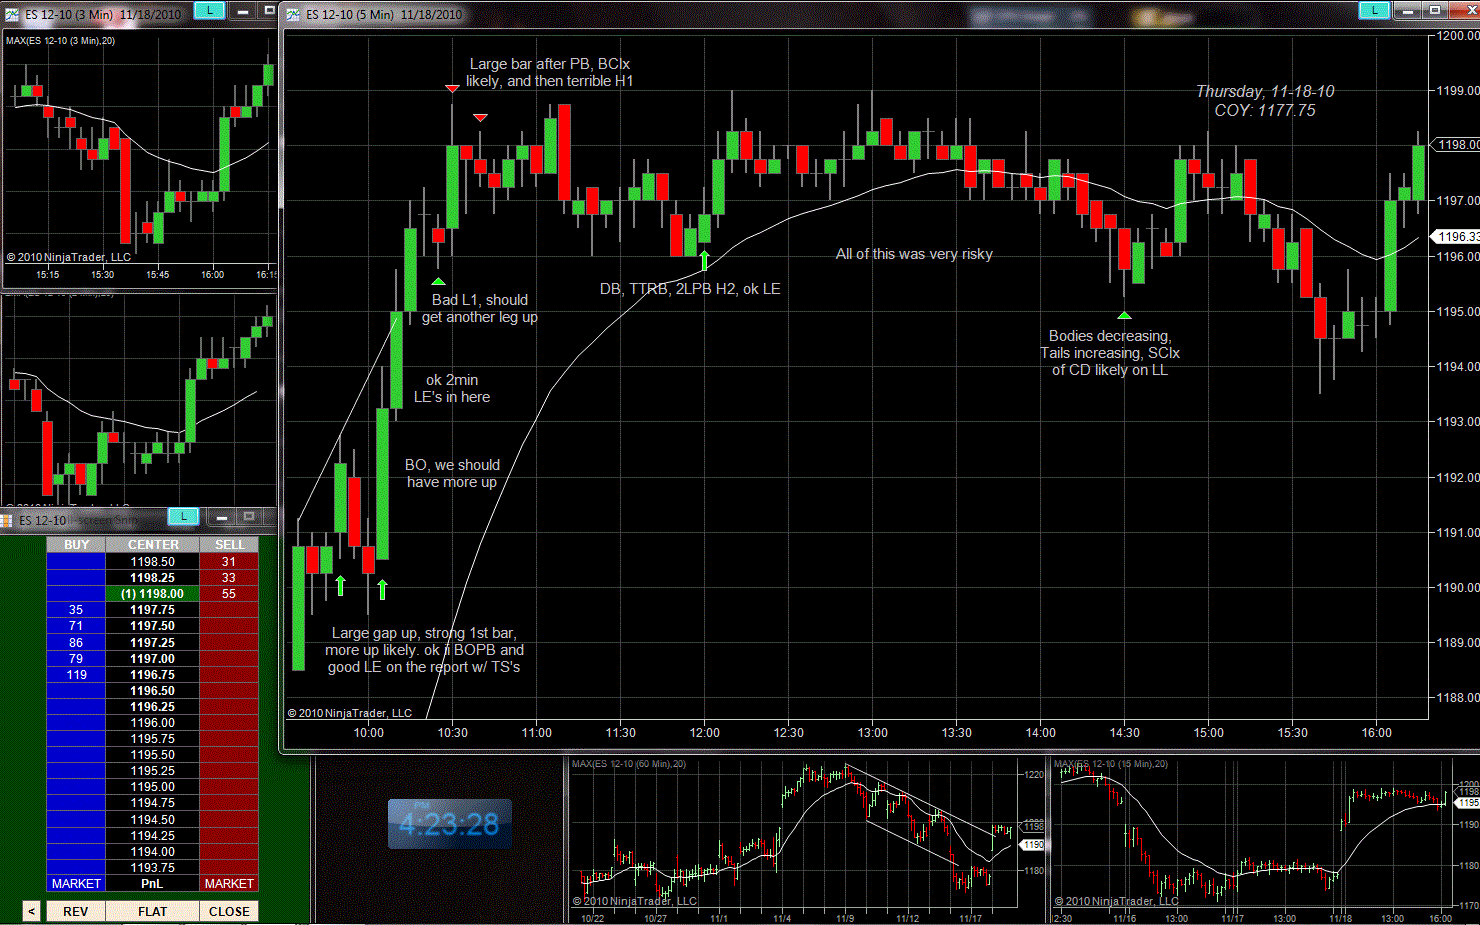Click the 1197.75 price row in ladder
The image size is (1480, 925).
[152, 609]
